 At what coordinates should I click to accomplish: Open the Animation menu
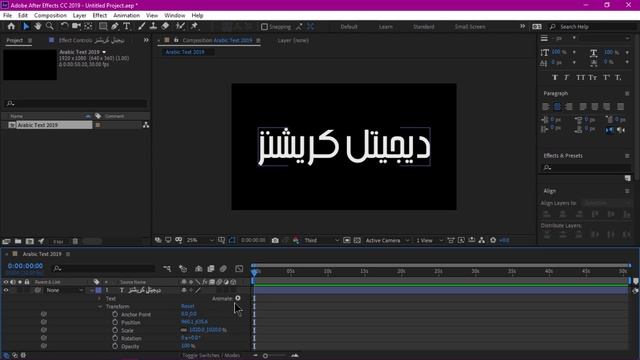click(x=126, y=15)
